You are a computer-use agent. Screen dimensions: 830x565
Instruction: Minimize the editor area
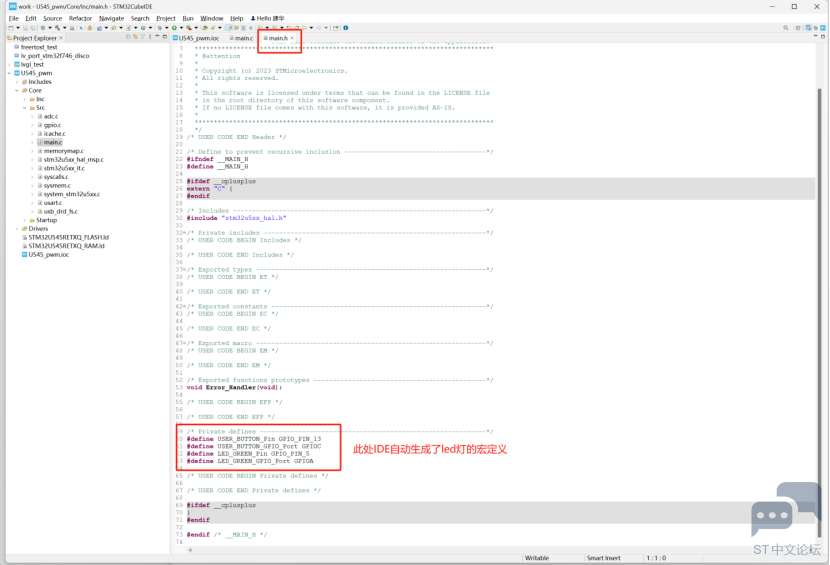[816, 36]
